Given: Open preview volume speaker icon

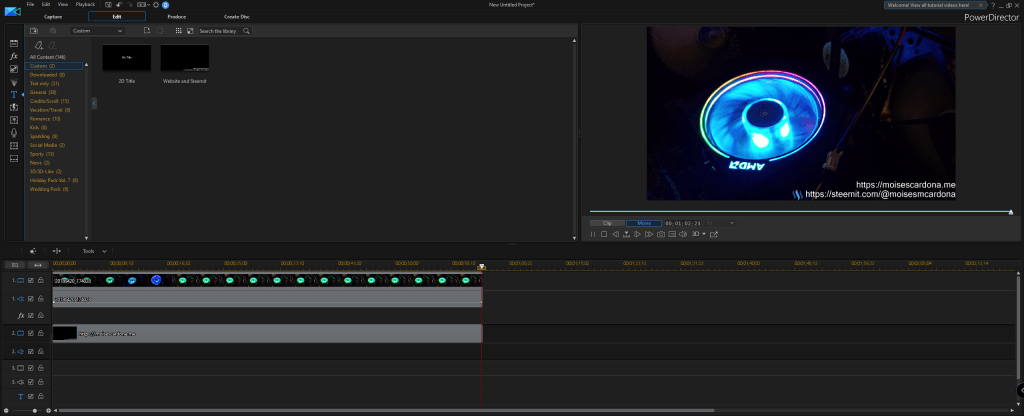Looking at the screenshot, I should (x=682, y=234).
